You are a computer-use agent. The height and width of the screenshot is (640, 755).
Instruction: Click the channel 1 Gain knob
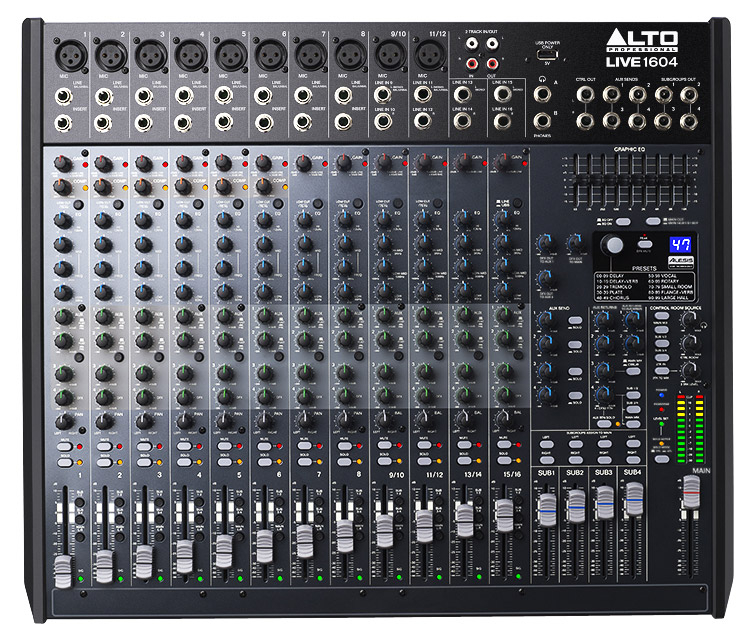(x=62, y=162)
